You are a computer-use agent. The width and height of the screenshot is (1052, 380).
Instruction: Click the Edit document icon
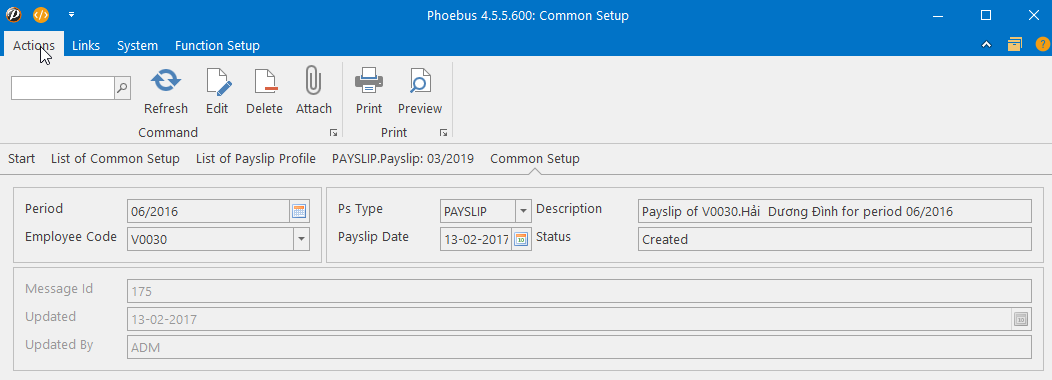(218, 81)
